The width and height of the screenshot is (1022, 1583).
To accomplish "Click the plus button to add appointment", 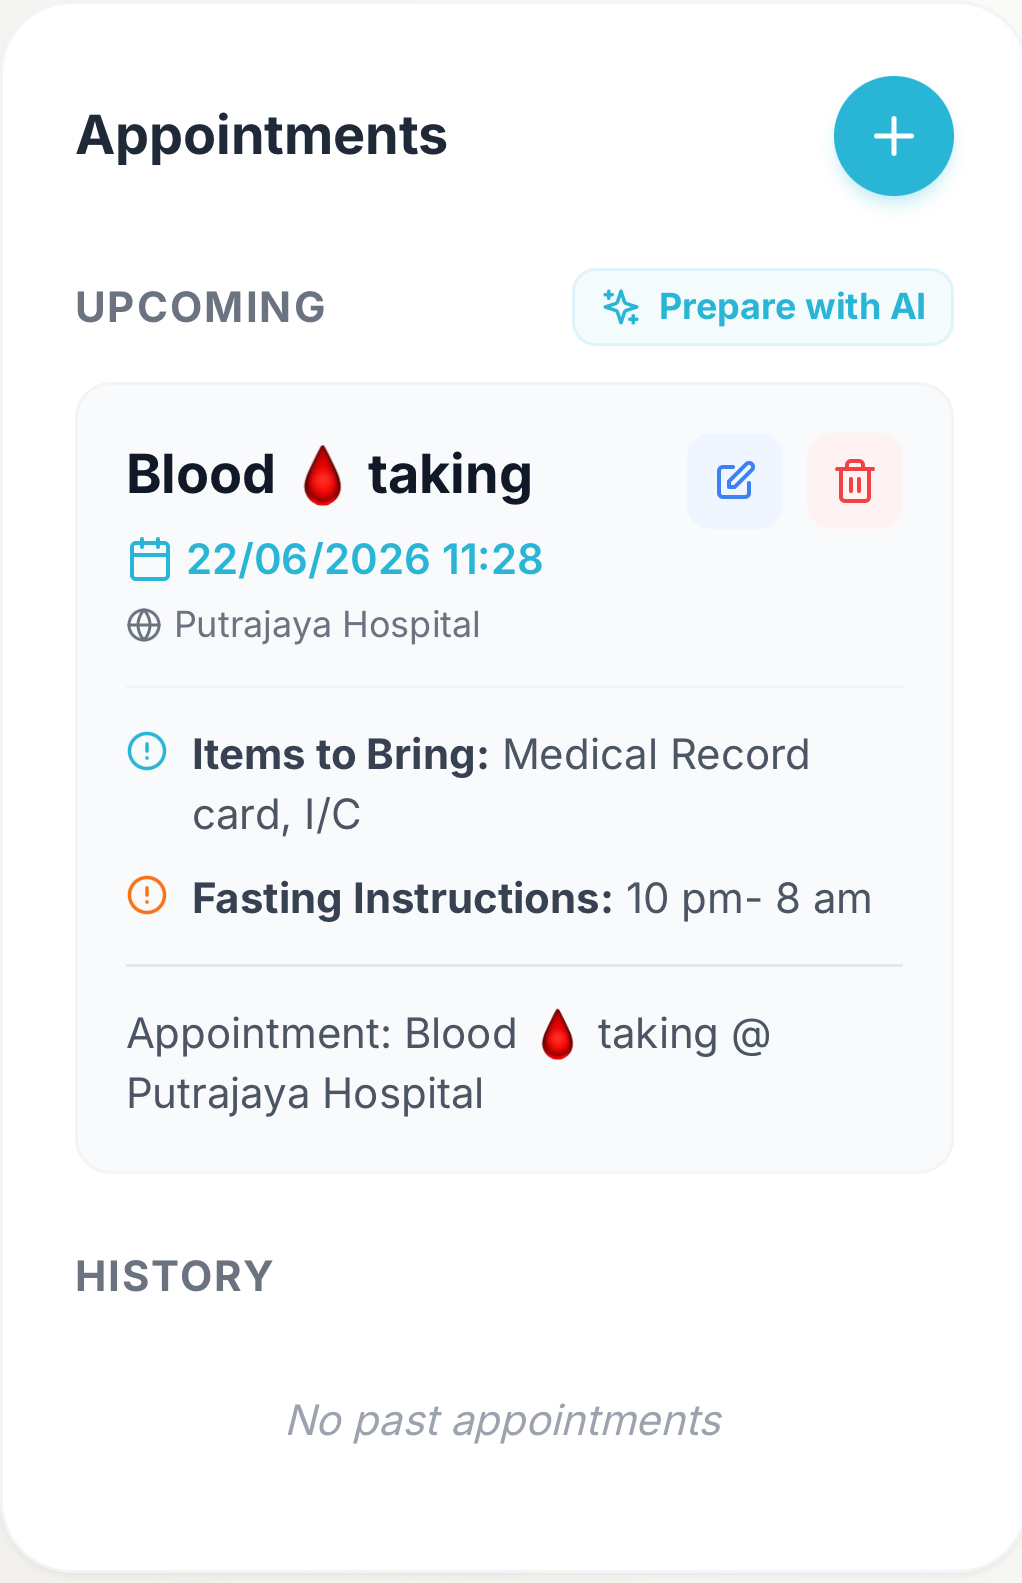I will click(x=893, y=136).
